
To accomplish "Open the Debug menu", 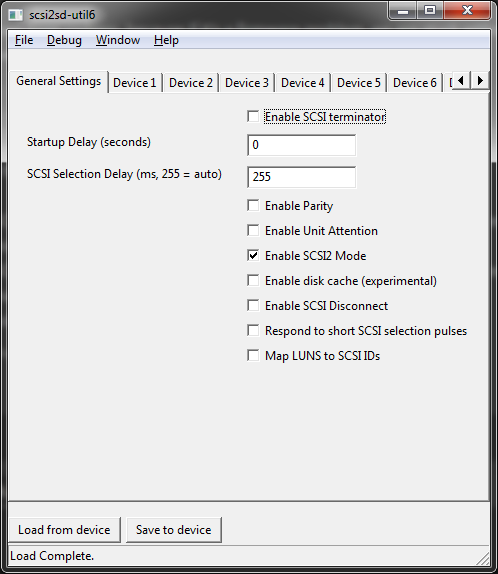I will pos(64,40).
